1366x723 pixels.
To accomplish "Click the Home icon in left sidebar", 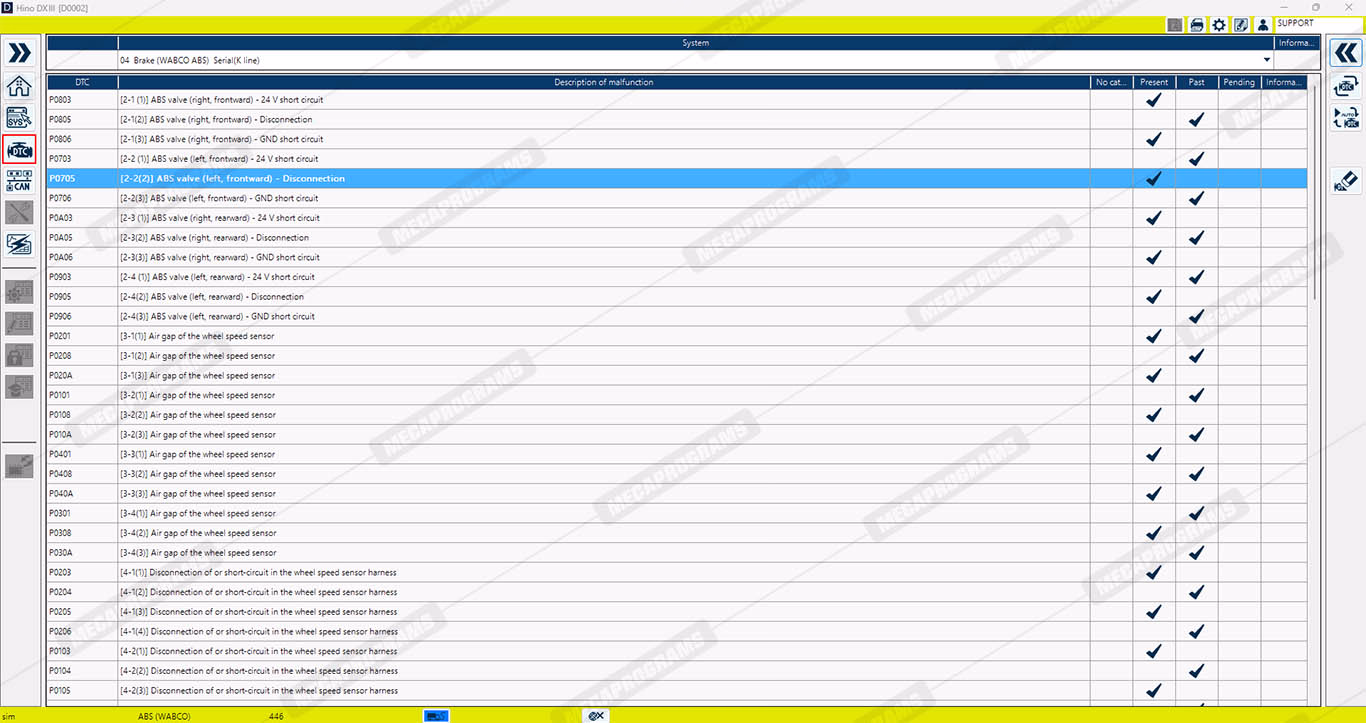I will [19, 86].
